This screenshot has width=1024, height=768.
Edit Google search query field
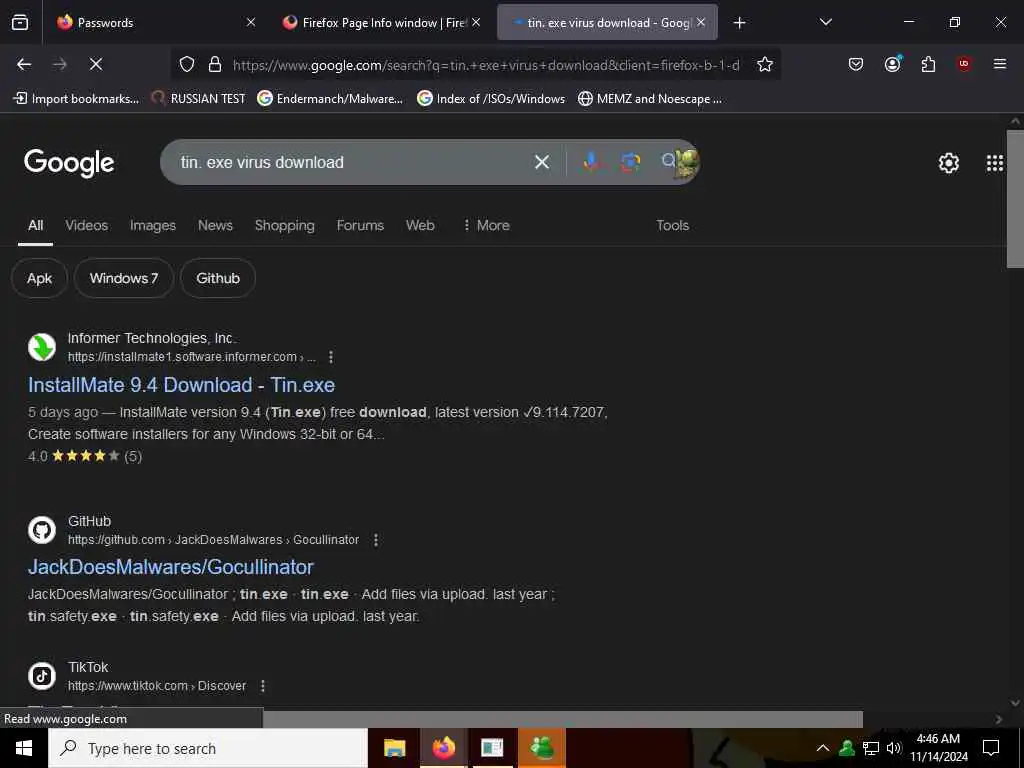click(x=353, y=162)
